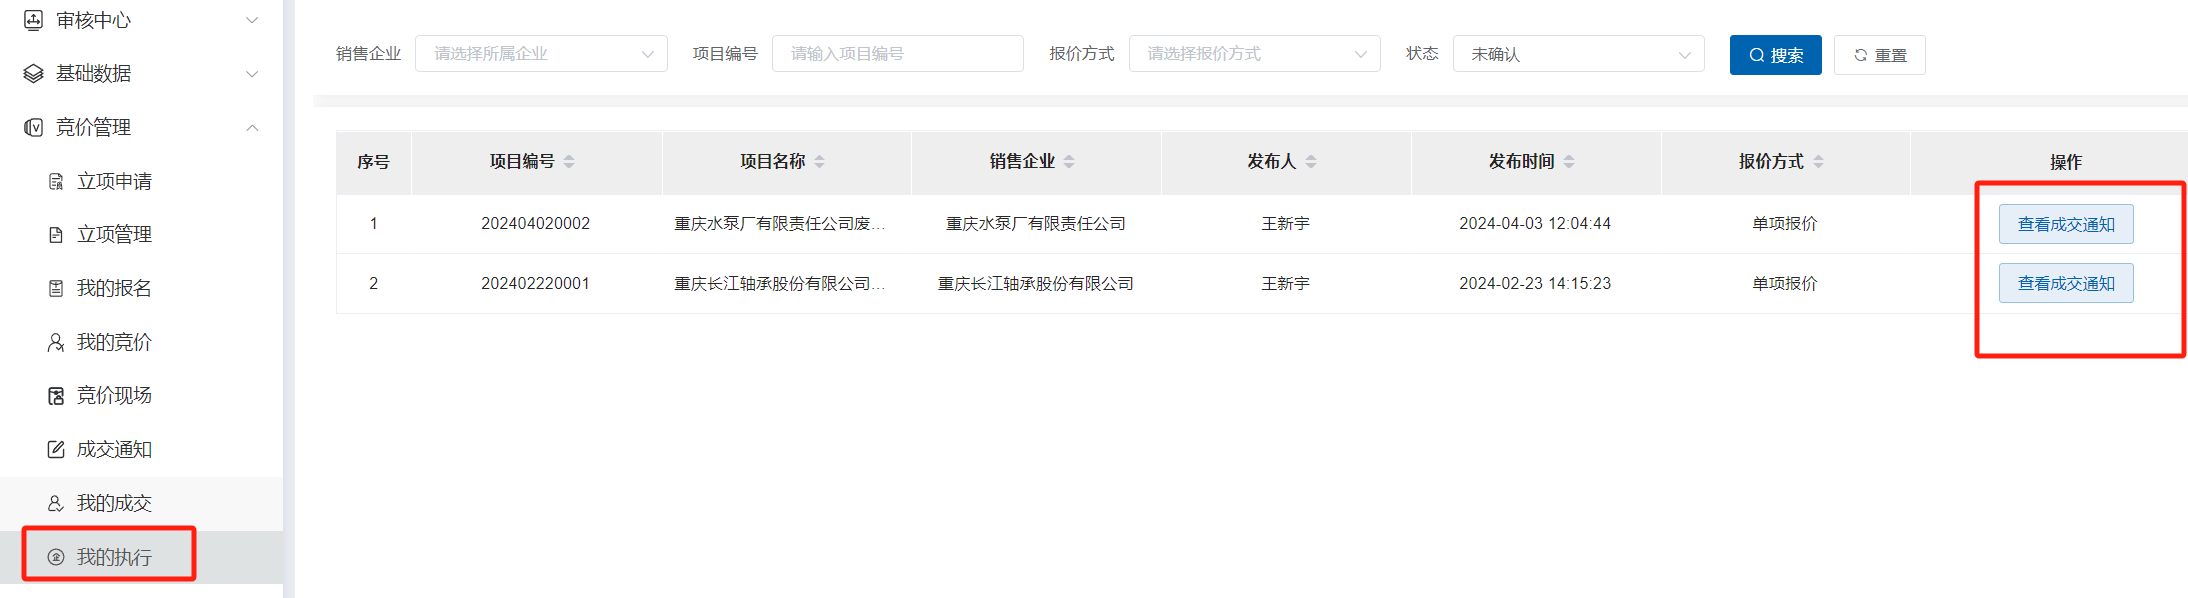Click the 基础数据 layers icon

coord(33,74)
